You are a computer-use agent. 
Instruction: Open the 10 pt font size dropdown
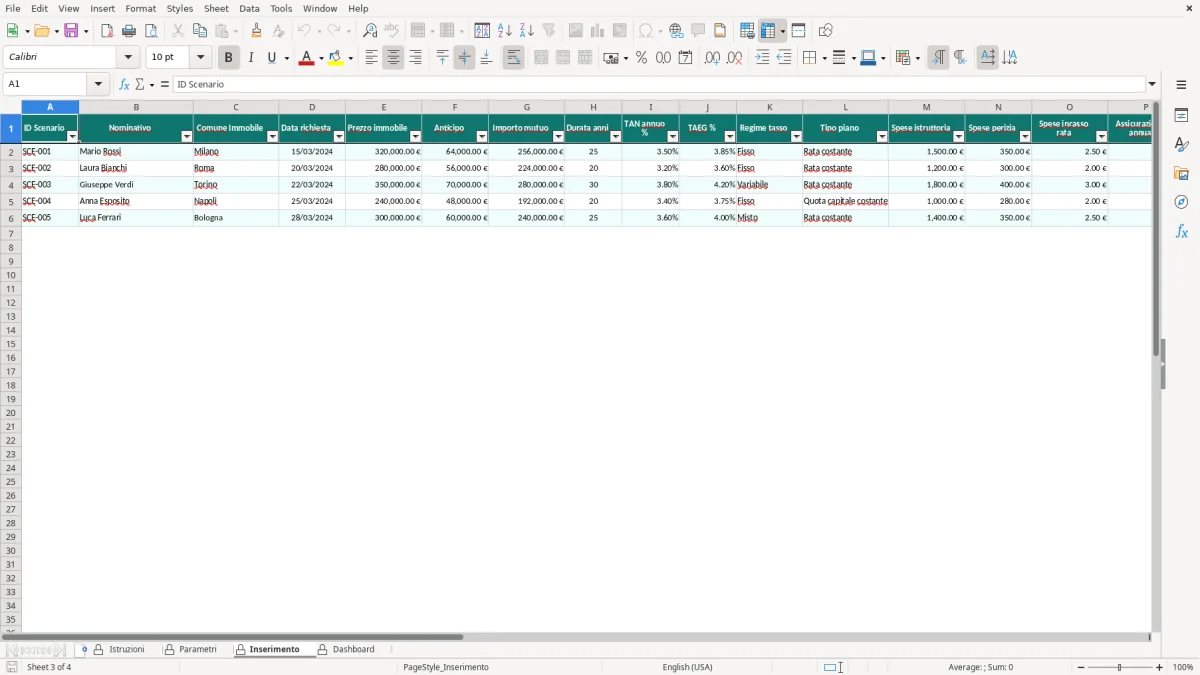click(200, 58)
